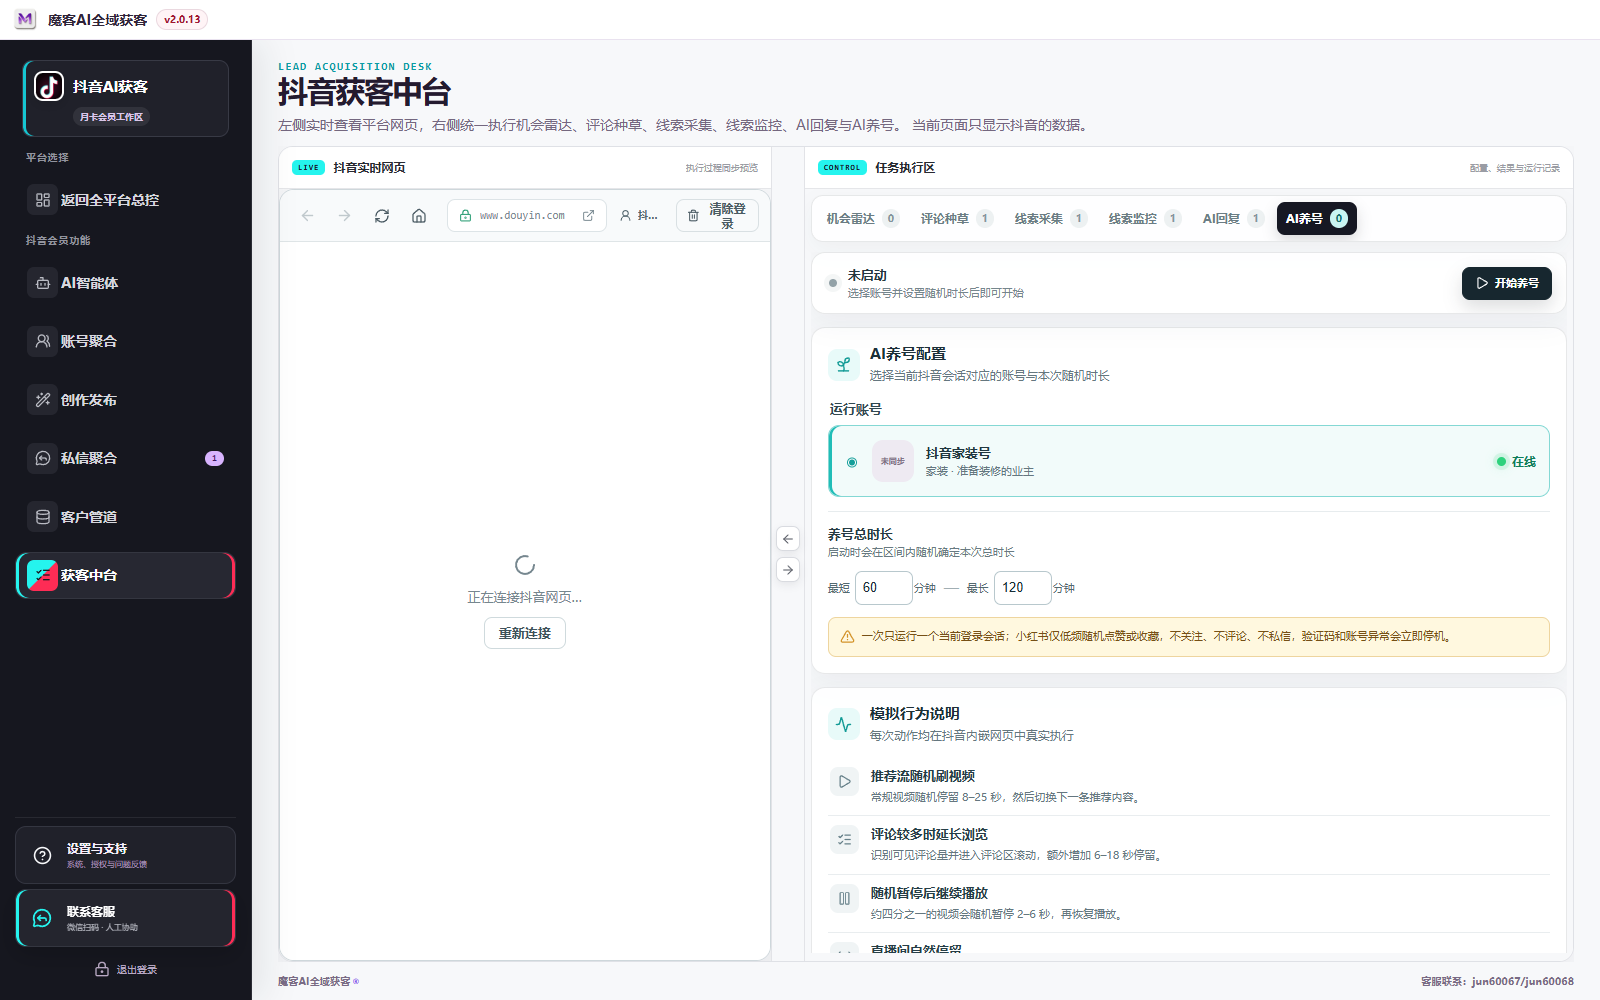1600x1000 pixels.
Task: Click the 重新连接 reconnect button
Action: [x=525, y=633]
